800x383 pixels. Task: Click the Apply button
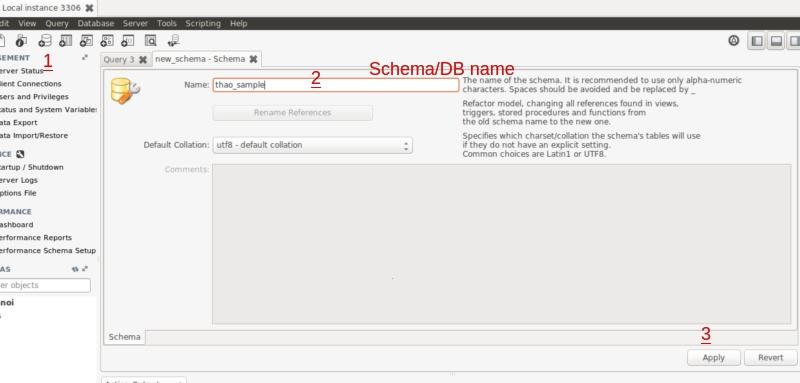pos(713,358)
